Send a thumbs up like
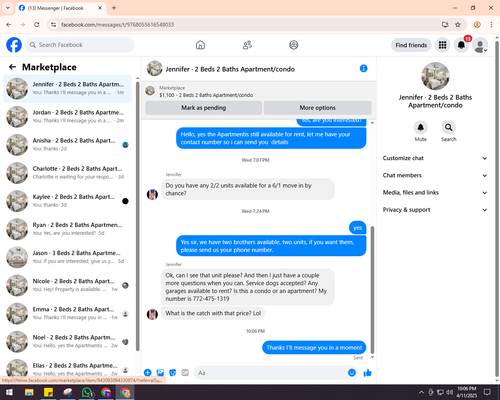Image resolution: width=500 pixels, height=400 pixels. [367, 373]
